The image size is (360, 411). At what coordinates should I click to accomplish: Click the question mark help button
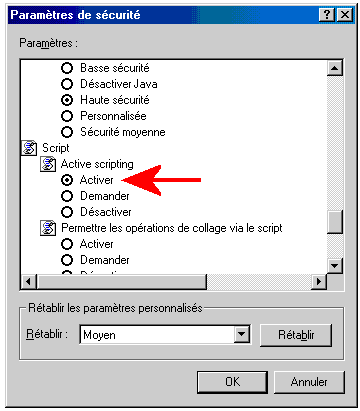point(327,15)
